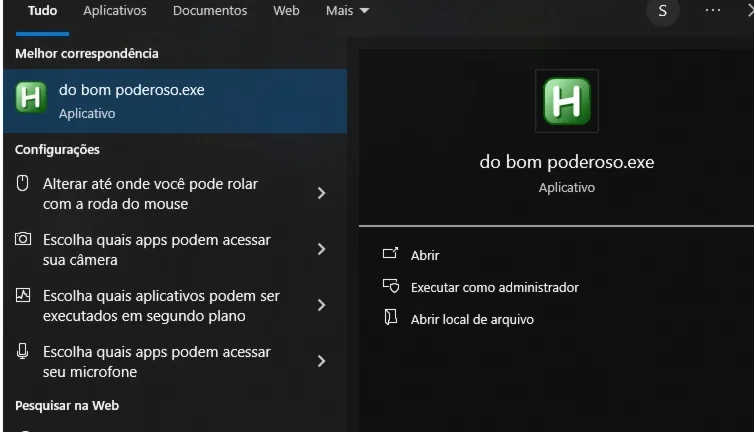754x432 pixels.
Task: Switch to the Web tab
Action: click(286, 11)
